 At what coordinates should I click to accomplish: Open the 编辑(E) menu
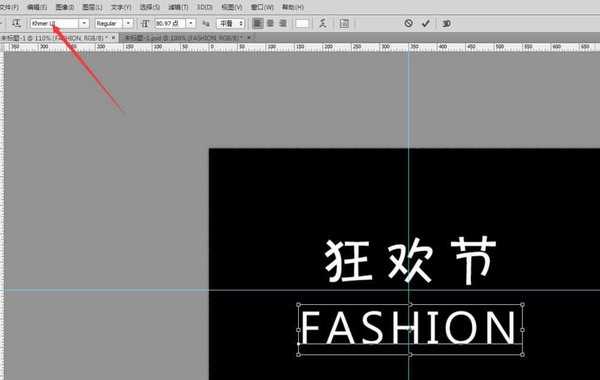(37, 7)
